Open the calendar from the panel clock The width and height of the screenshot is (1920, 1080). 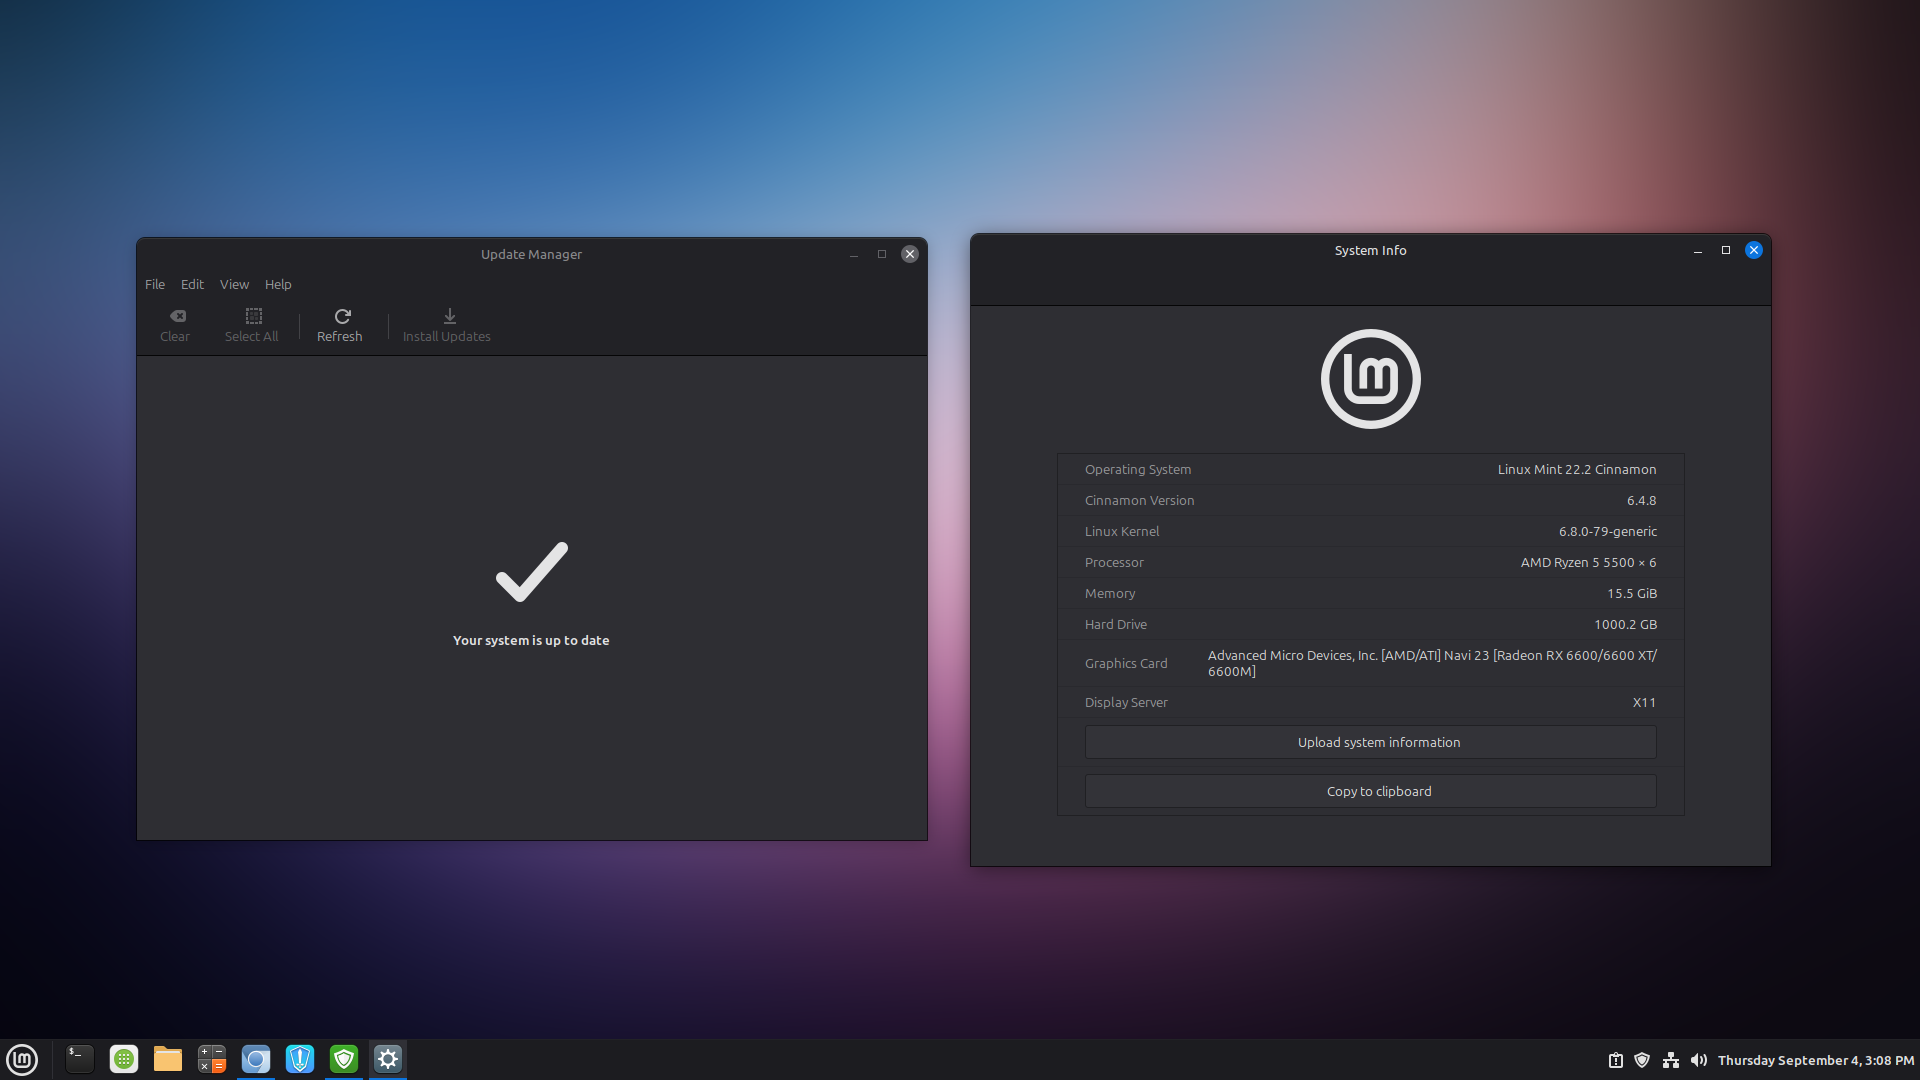[1815, 1060]
